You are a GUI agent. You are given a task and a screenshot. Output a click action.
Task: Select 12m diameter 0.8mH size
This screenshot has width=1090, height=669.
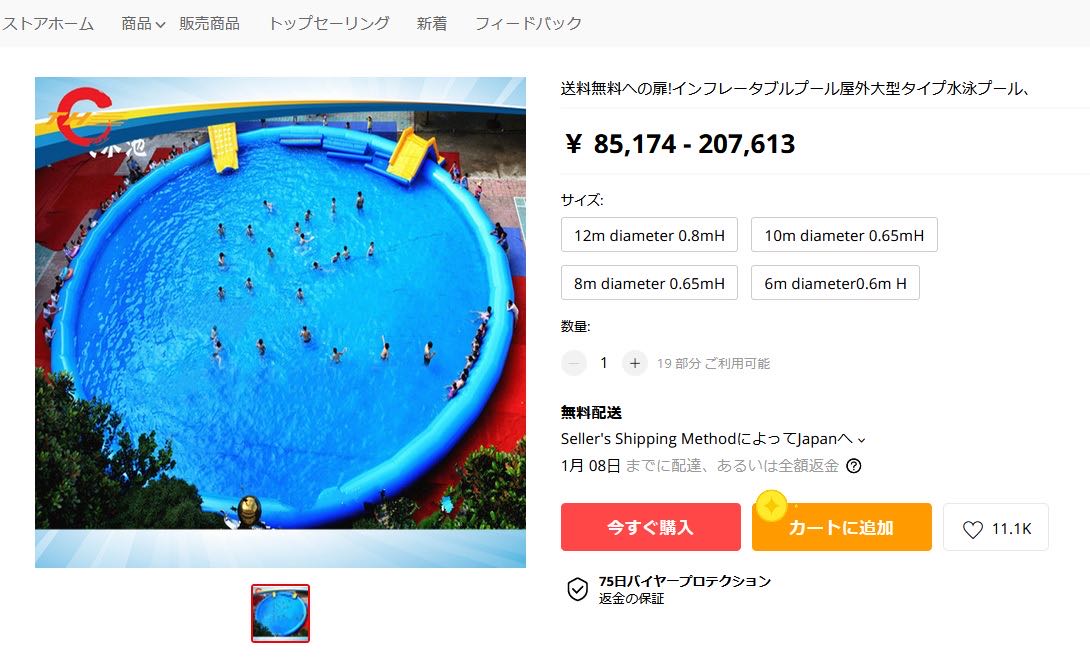[649, 235]
